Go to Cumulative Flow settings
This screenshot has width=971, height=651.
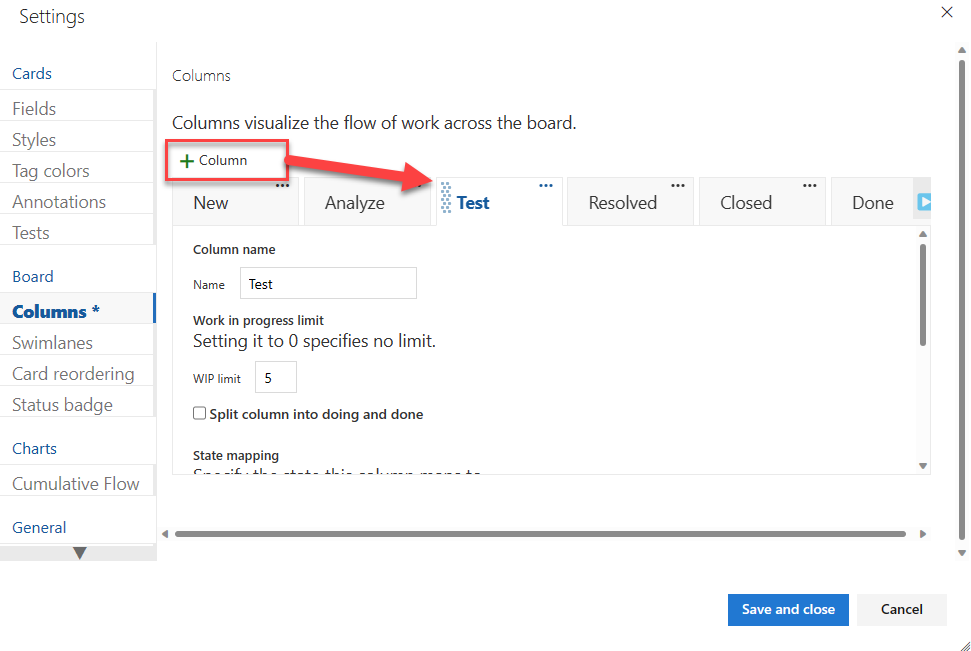pos(76,483)
